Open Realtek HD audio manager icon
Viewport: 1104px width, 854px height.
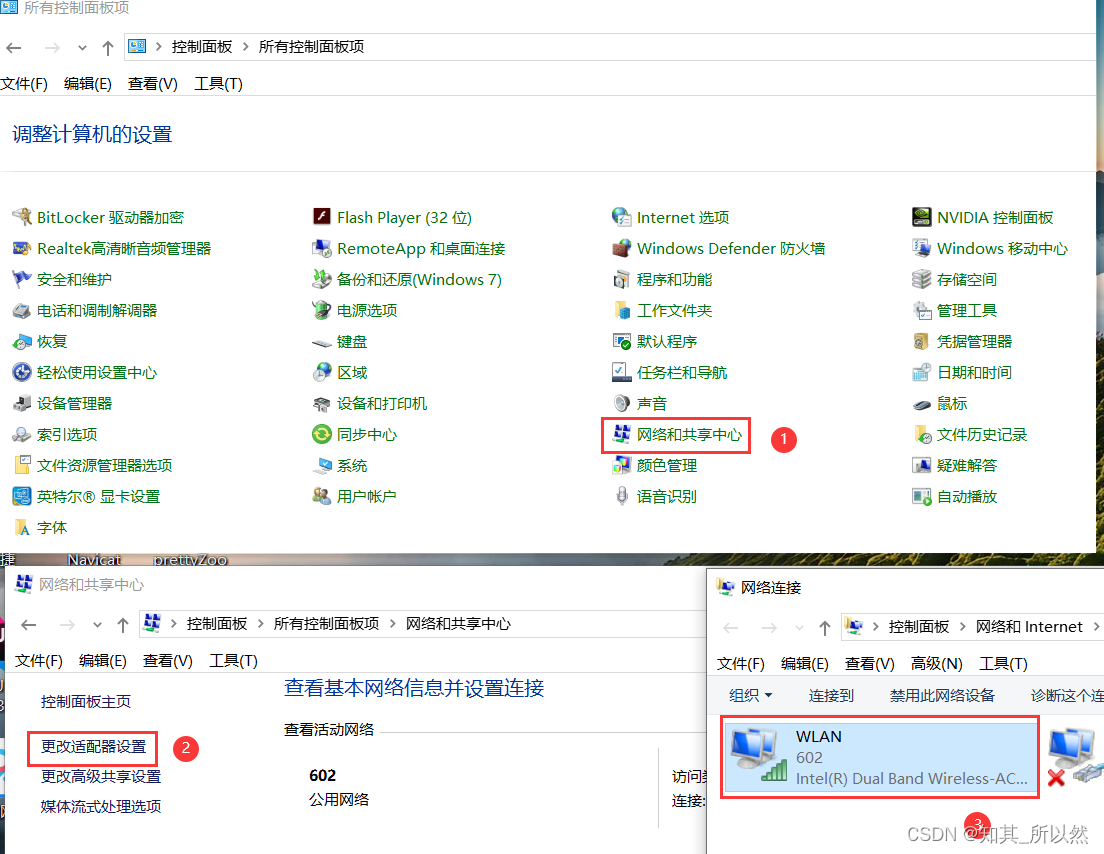(x=22, y=248)
